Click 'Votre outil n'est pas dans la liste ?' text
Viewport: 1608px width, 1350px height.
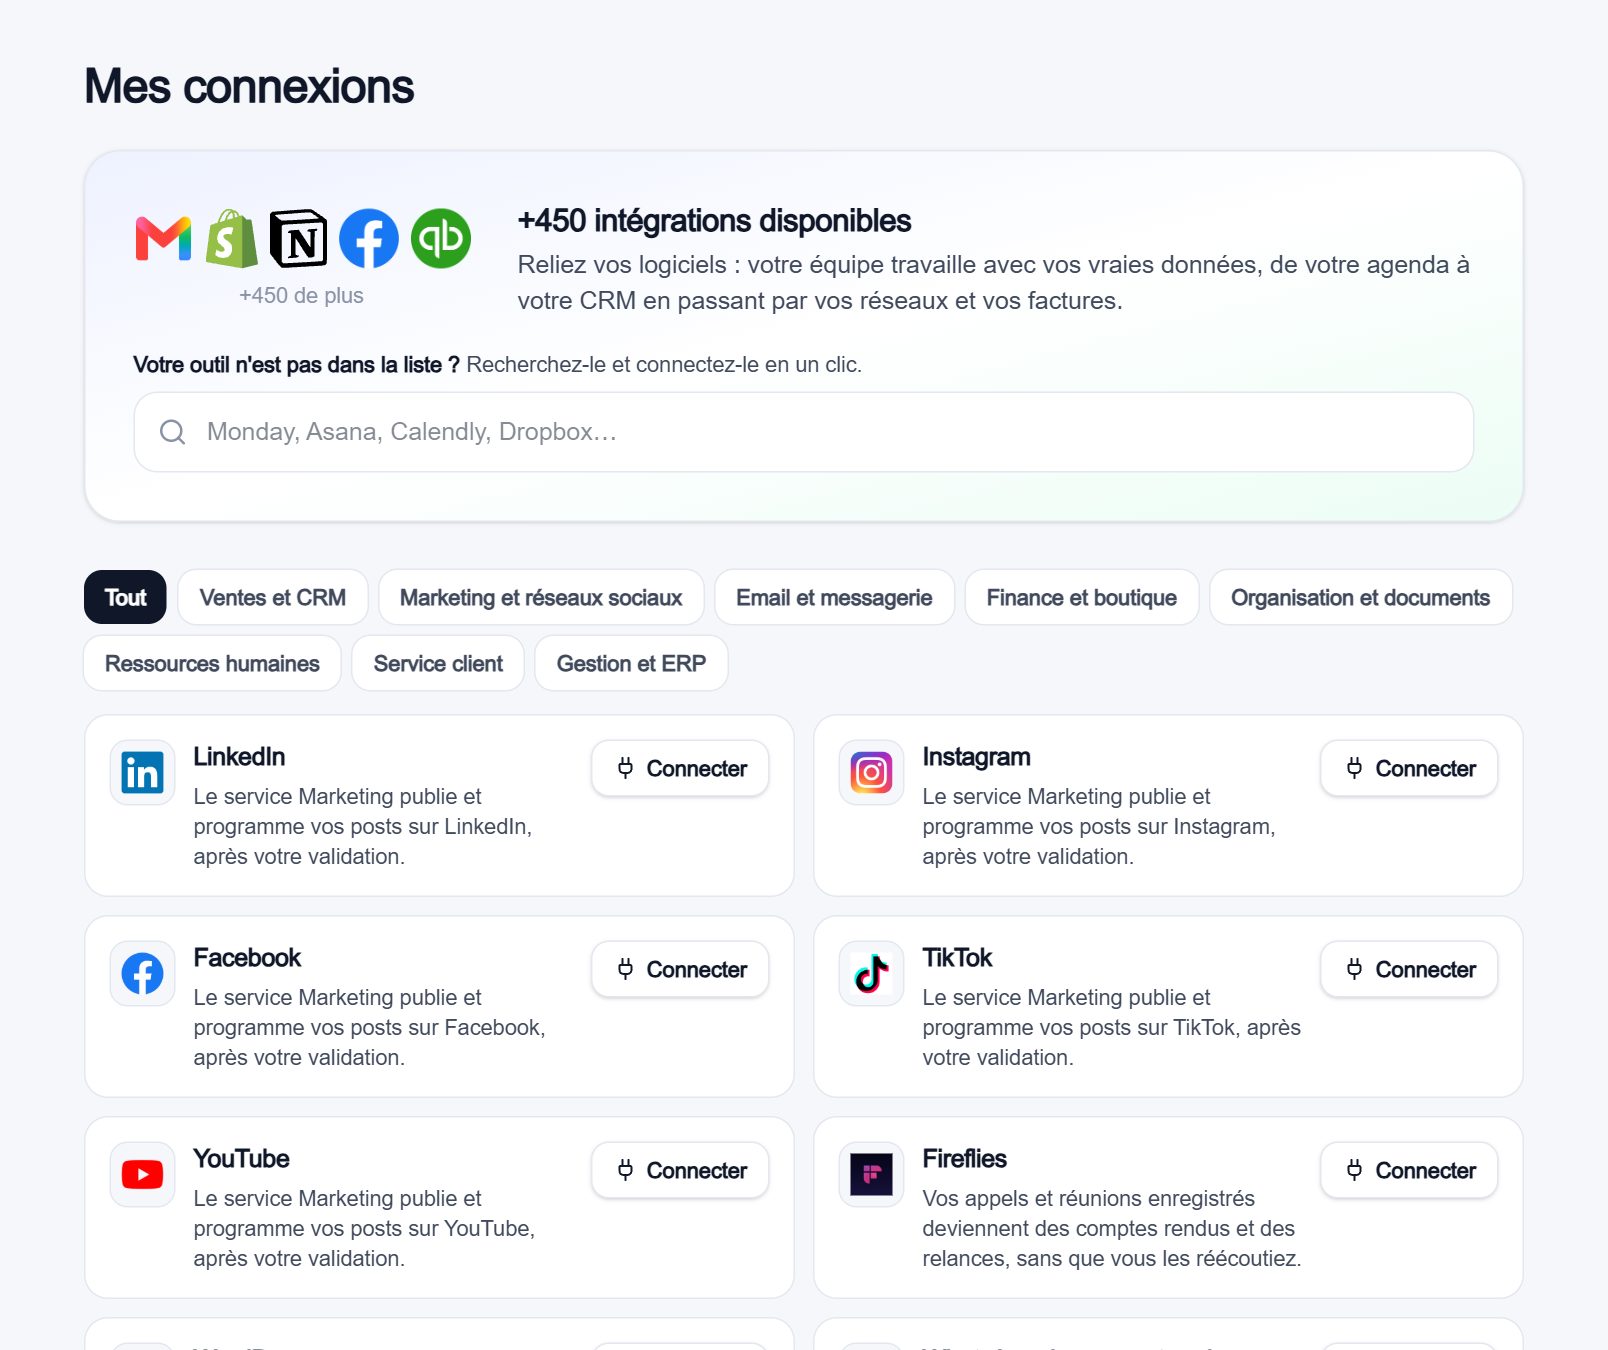[x=296, y=365]
